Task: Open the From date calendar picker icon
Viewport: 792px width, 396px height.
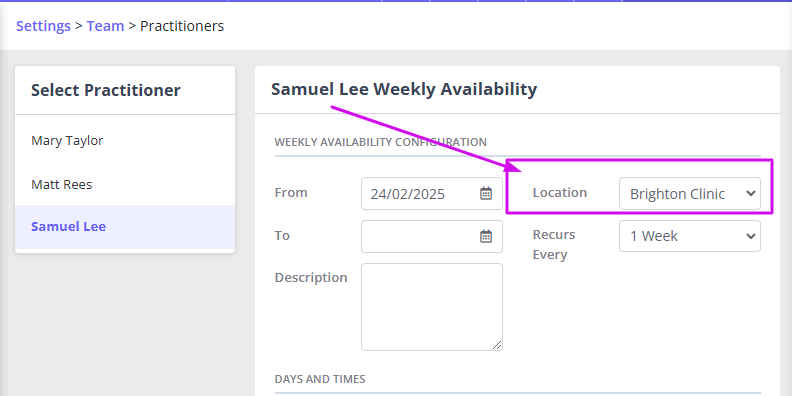Action: point(486,193)
